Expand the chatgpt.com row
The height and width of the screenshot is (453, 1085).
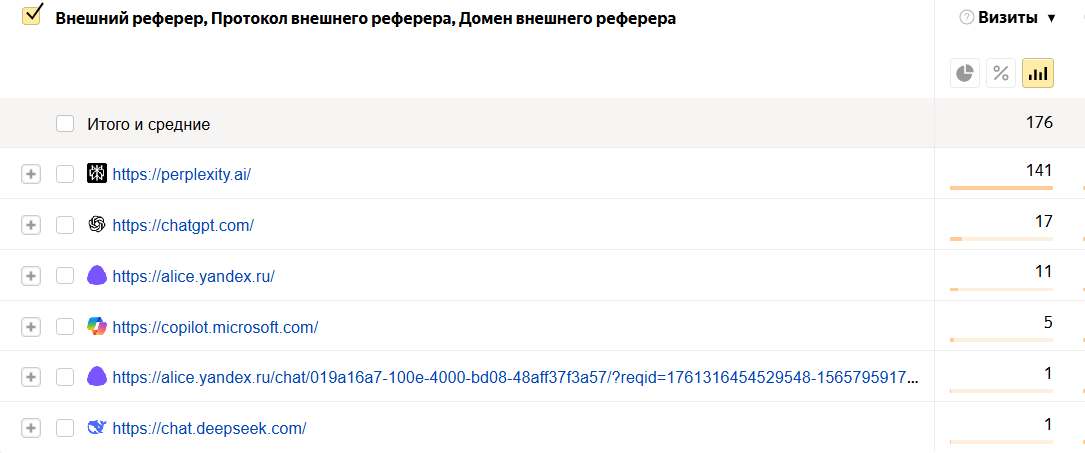click(x=31, y=225)
